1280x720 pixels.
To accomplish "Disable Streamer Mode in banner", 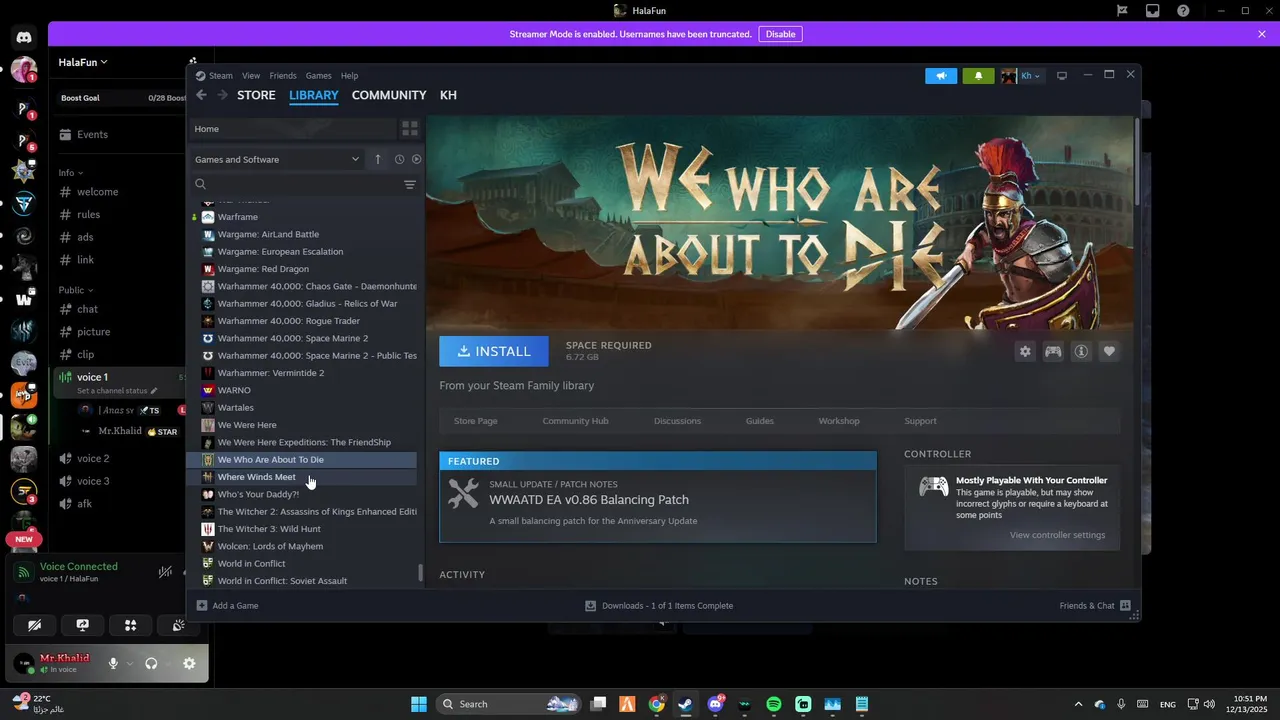I will pos(780,34).
